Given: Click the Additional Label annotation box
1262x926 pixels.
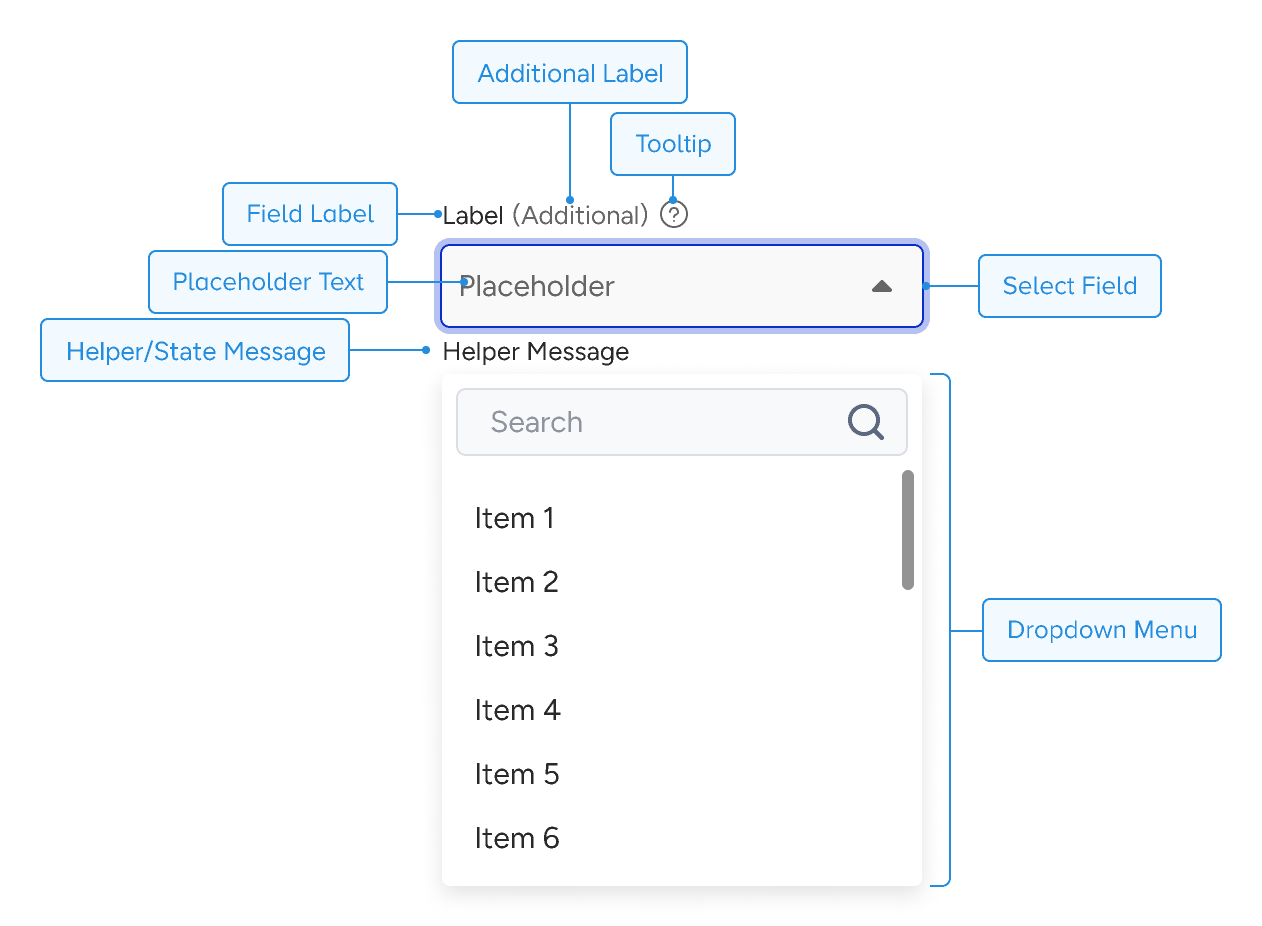Looking at the screenshot, I should coord(570,72).
